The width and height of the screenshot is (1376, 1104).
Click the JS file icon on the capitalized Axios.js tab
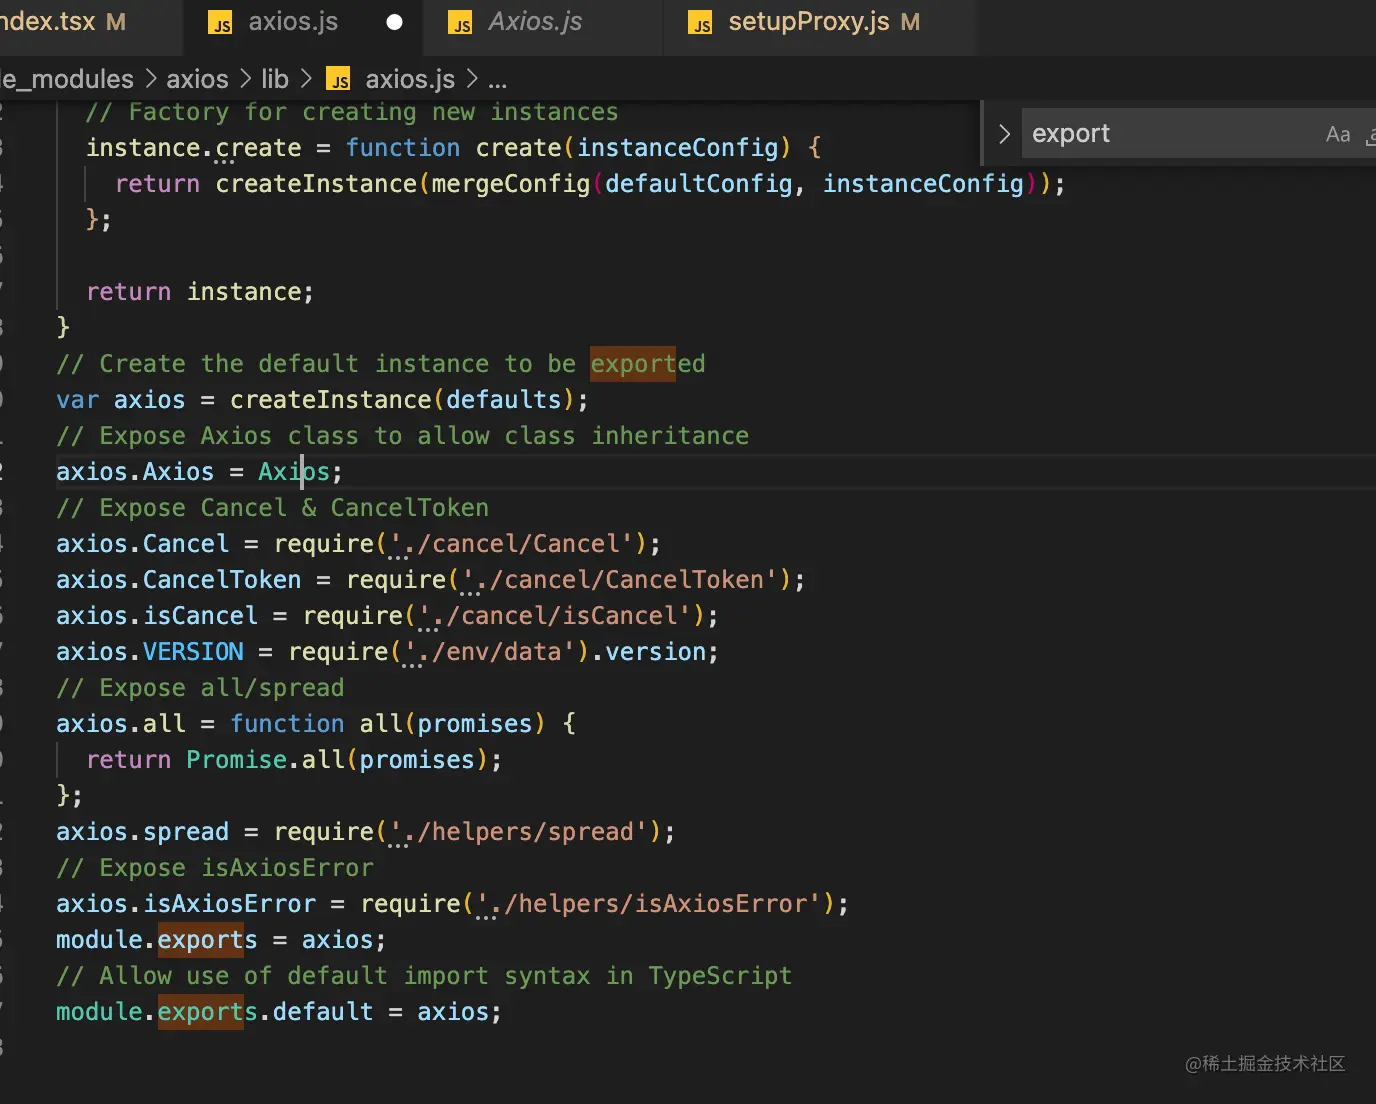tap(460, 23)
